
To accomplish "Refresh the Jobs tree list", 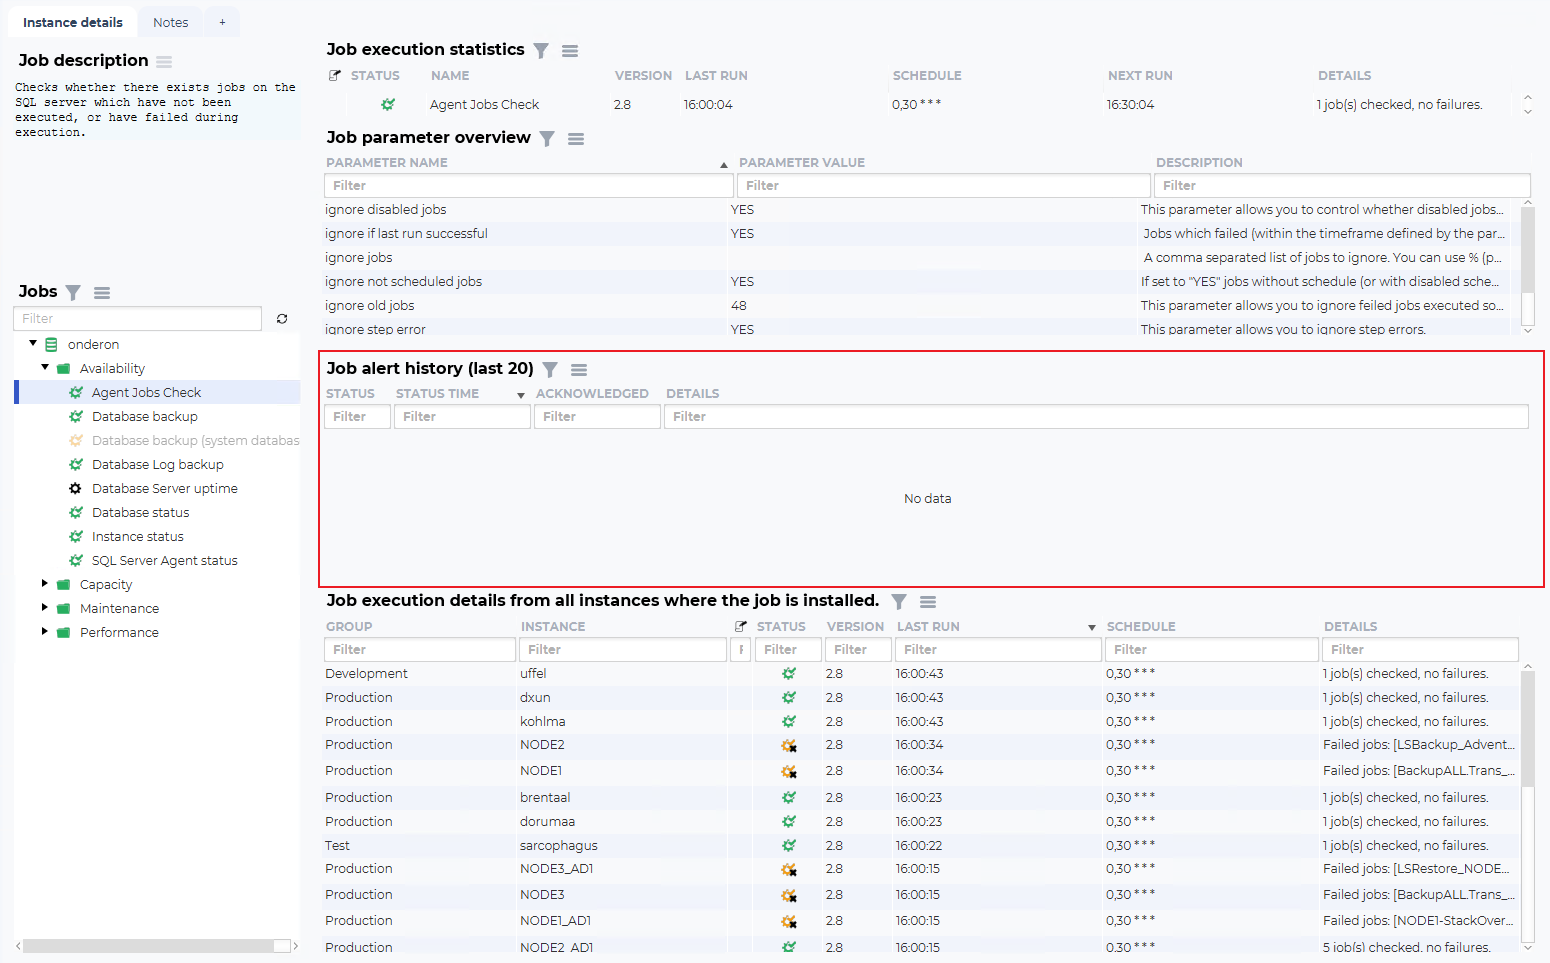I will click(x=282, y=319).
